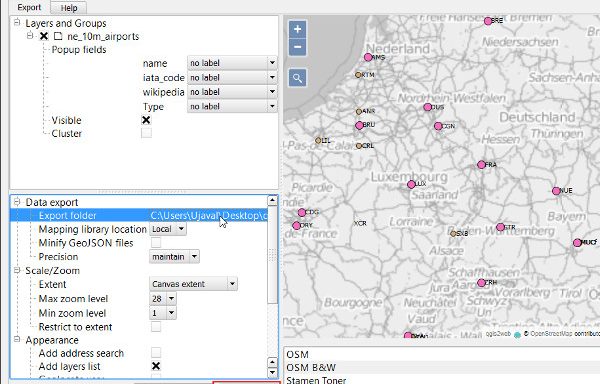
Task: Click the ORY airport marker
Action: 297,226
